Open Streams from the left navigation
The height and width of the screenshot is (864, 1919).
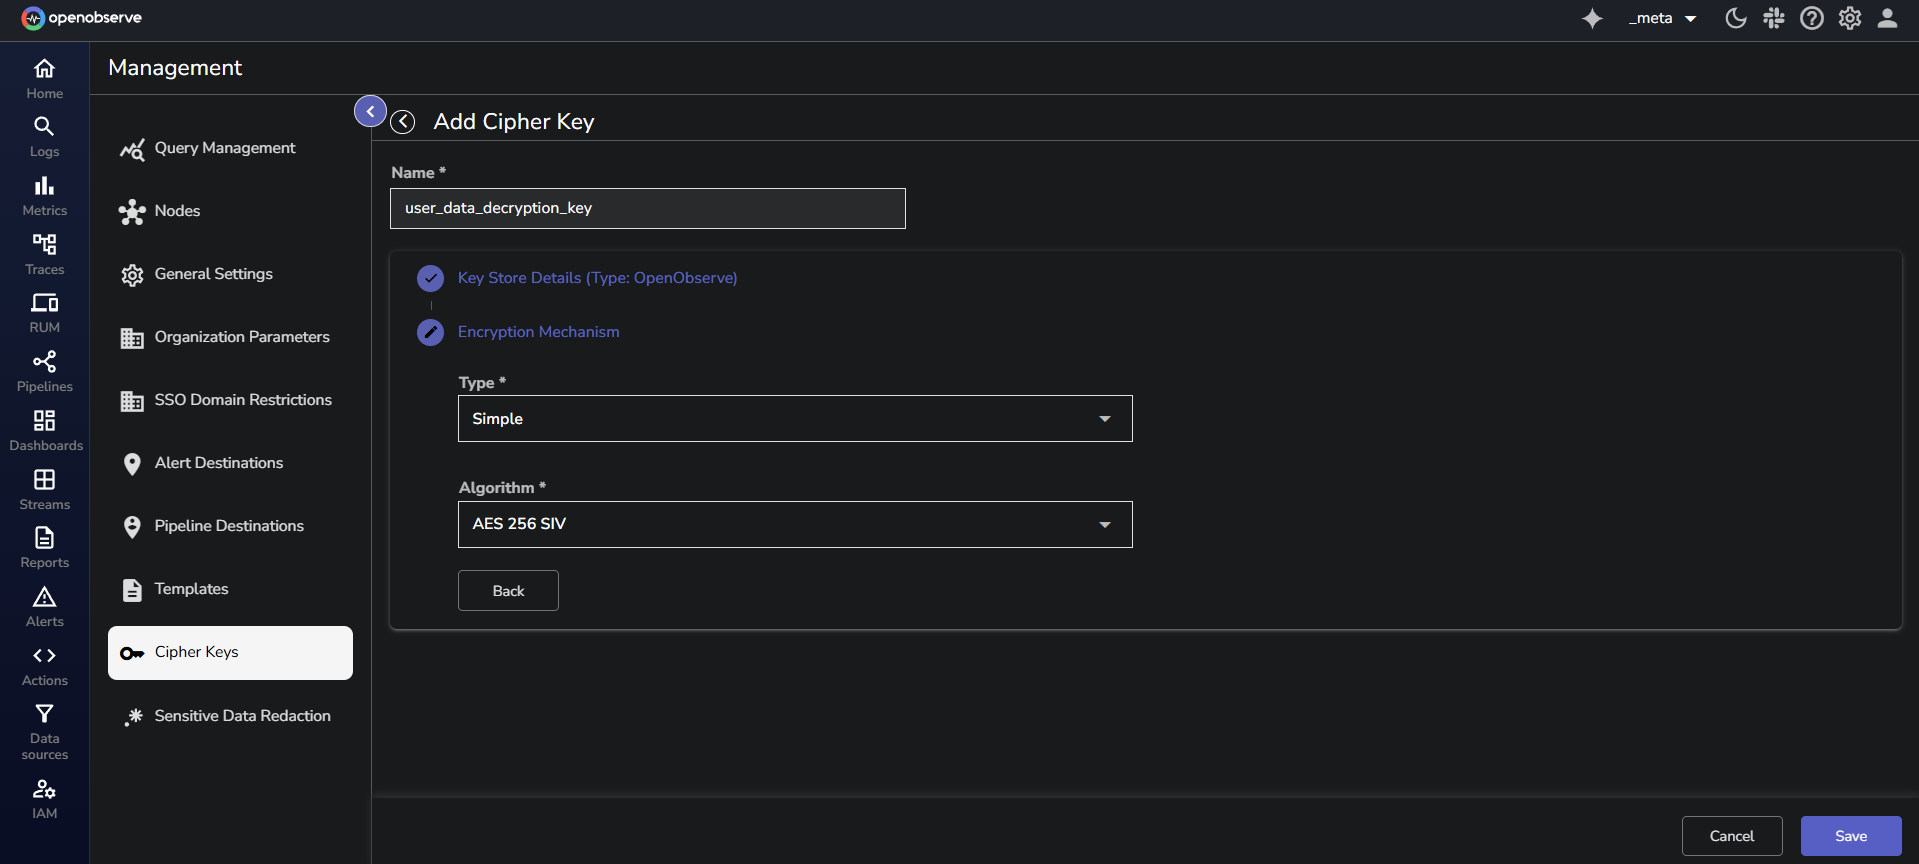point(44,489)
